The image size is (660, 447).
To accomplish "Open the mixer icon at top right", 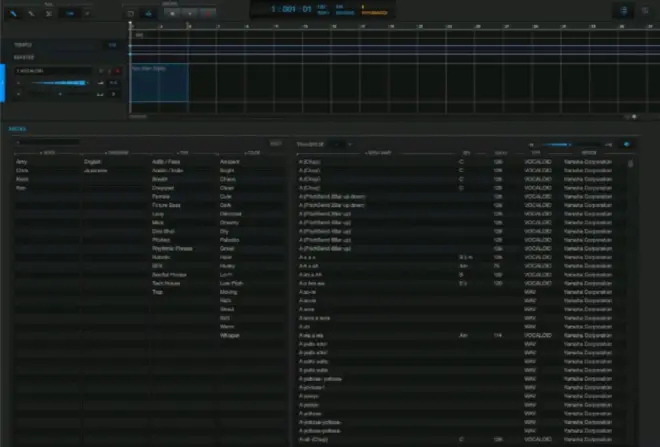I will (x=624, y=11).
